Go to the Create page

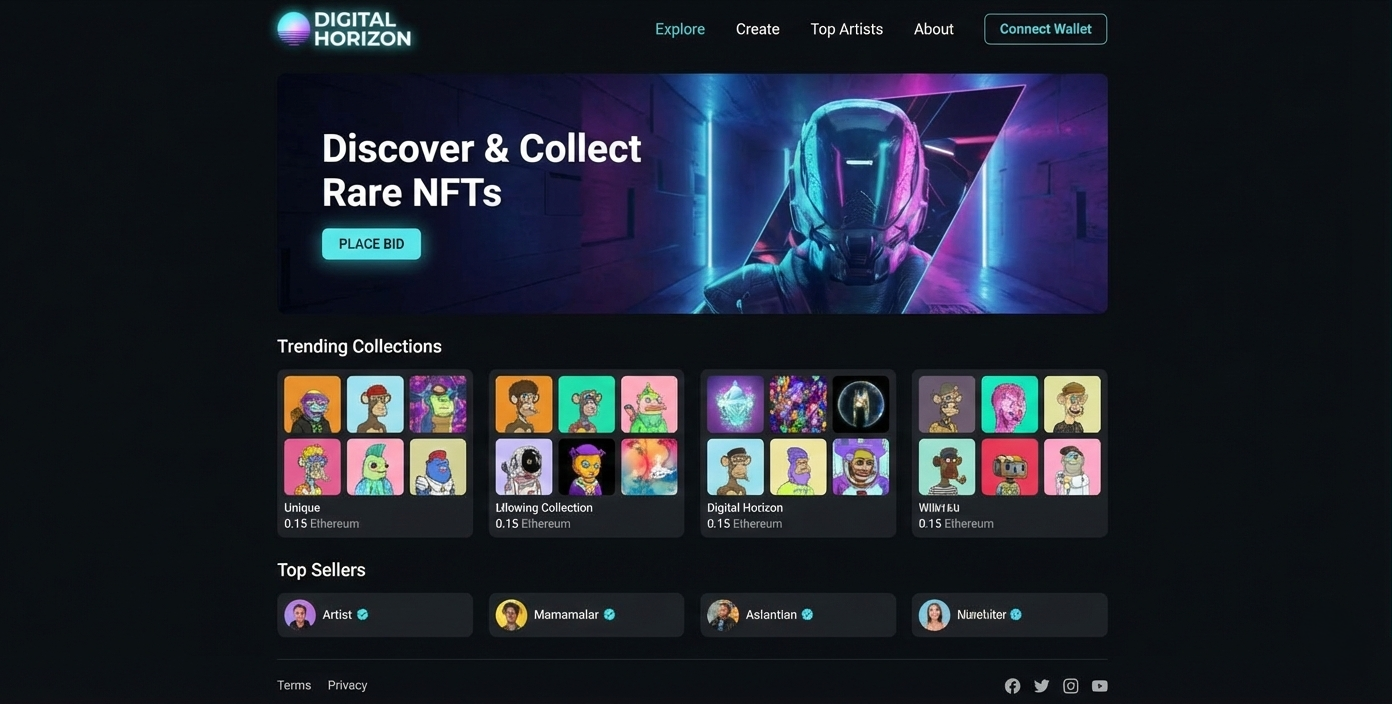[757, 29]
